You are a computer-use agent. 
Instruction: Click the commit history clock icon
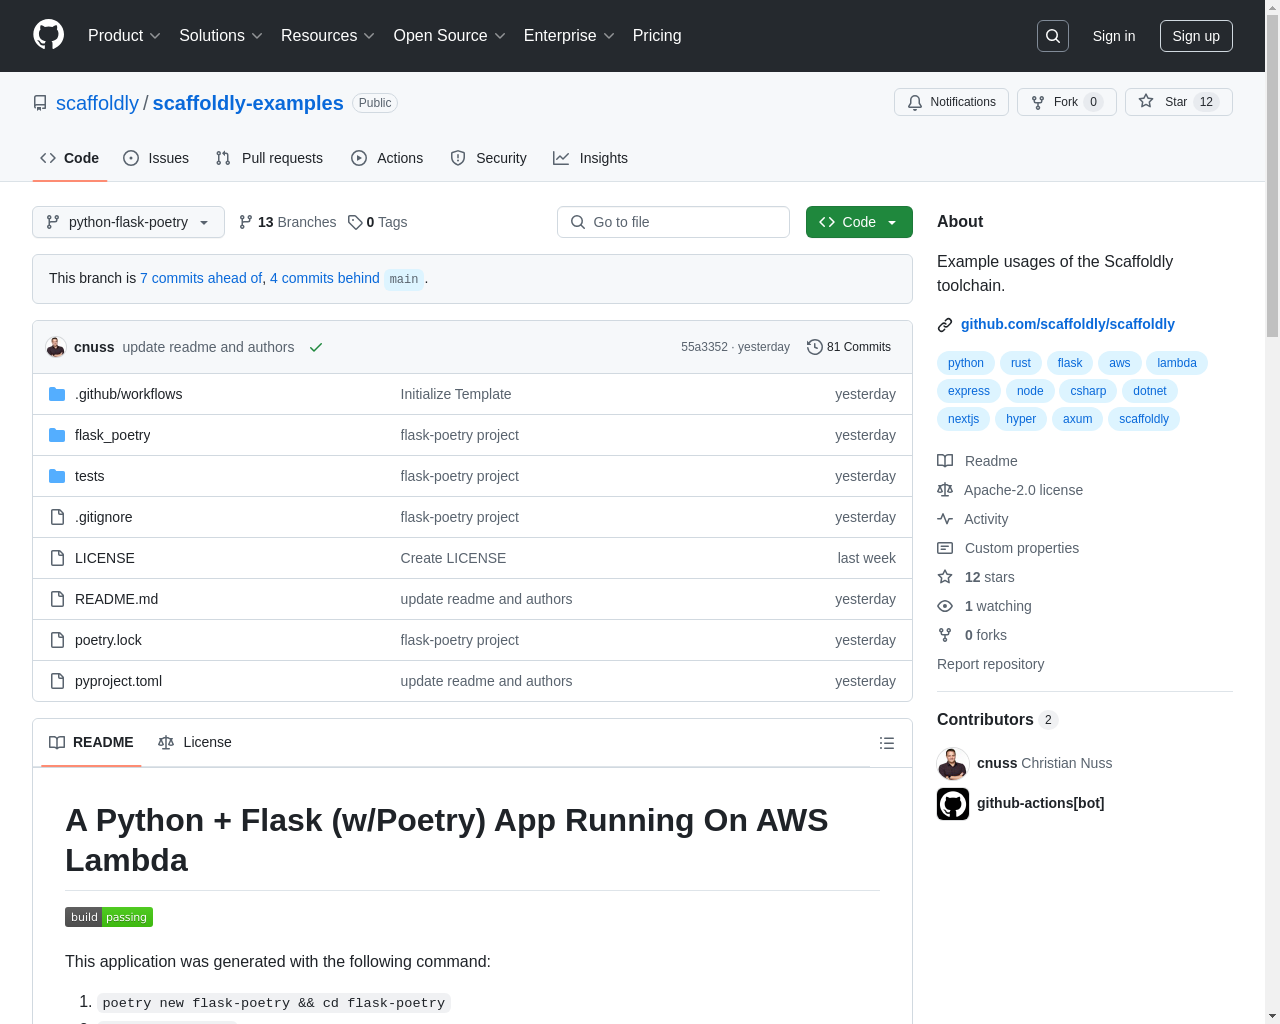815,347
